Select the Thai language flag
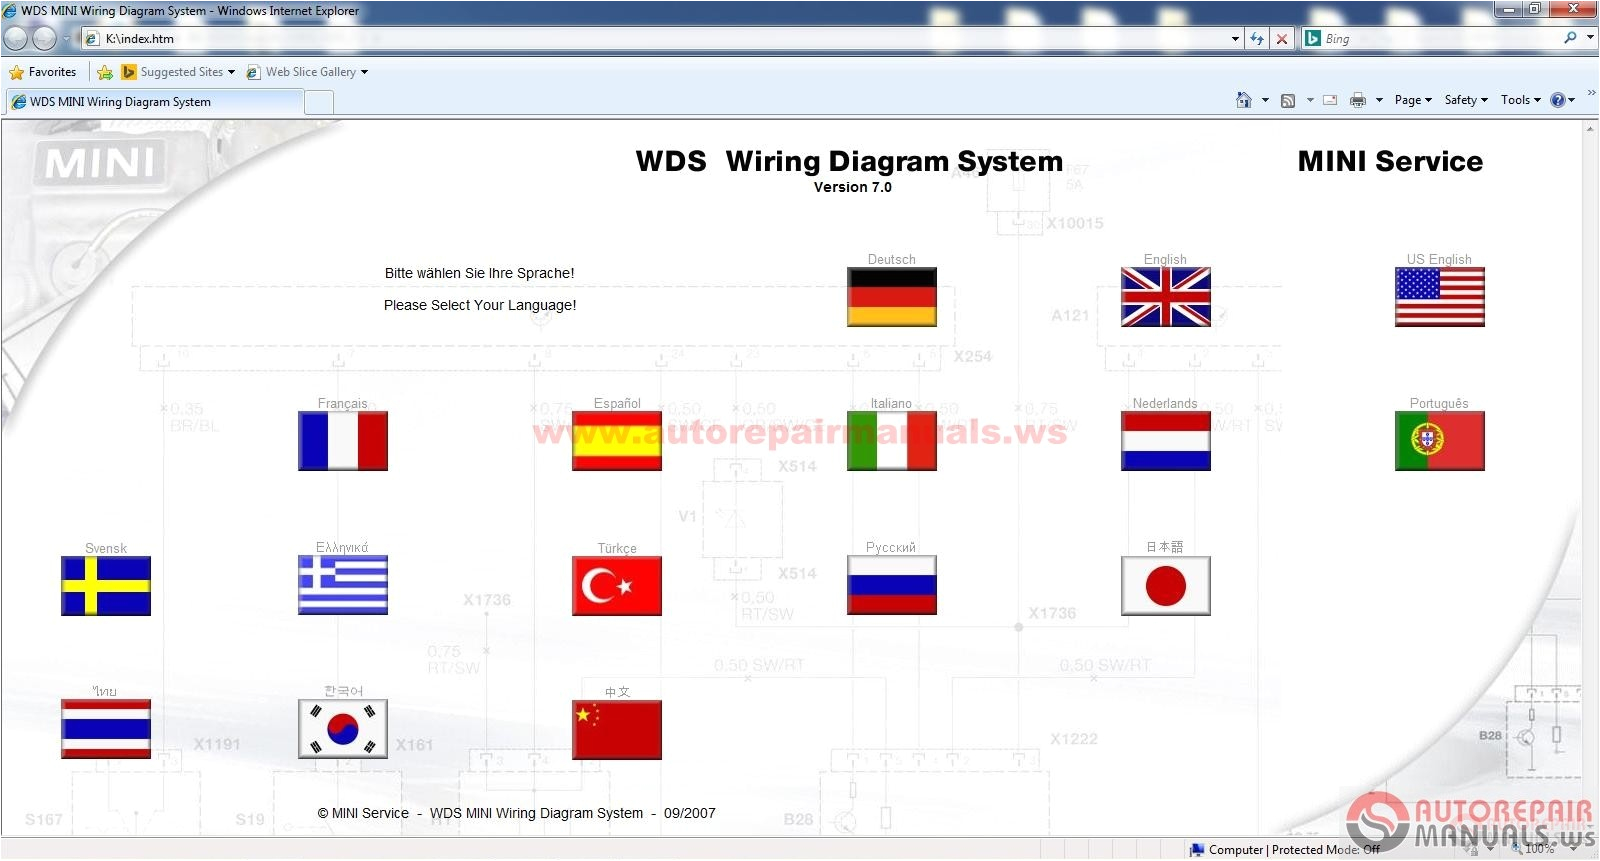Screen dimensions: 1600x861 106,729
